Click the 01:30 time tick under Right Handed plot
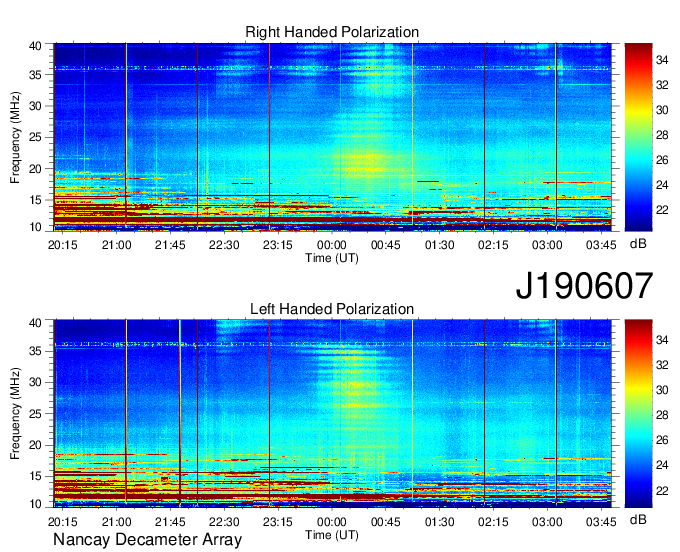The width and height of the screenshot is (680, 552). (x=439, y=245)
